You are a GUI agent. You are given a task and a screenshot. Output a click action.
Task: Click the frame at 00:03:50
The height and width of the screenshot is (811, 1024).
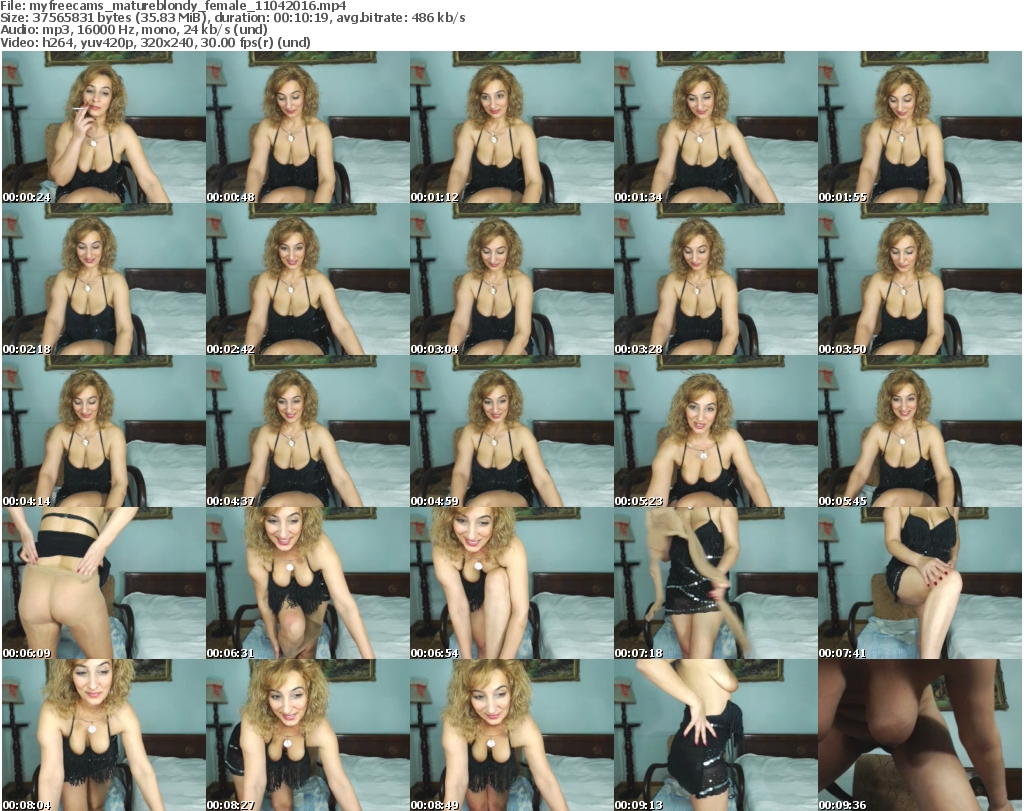919,279
